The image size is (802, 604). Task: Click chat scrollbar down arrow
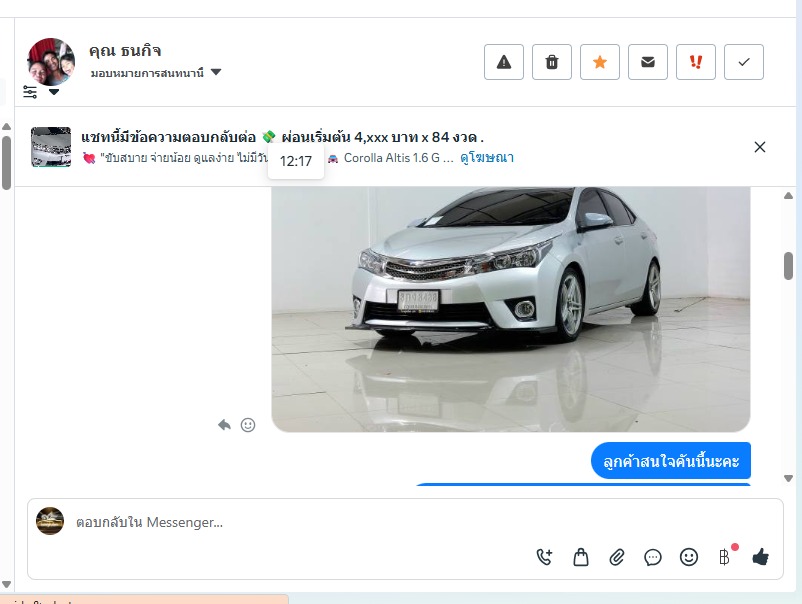[788, 478]
